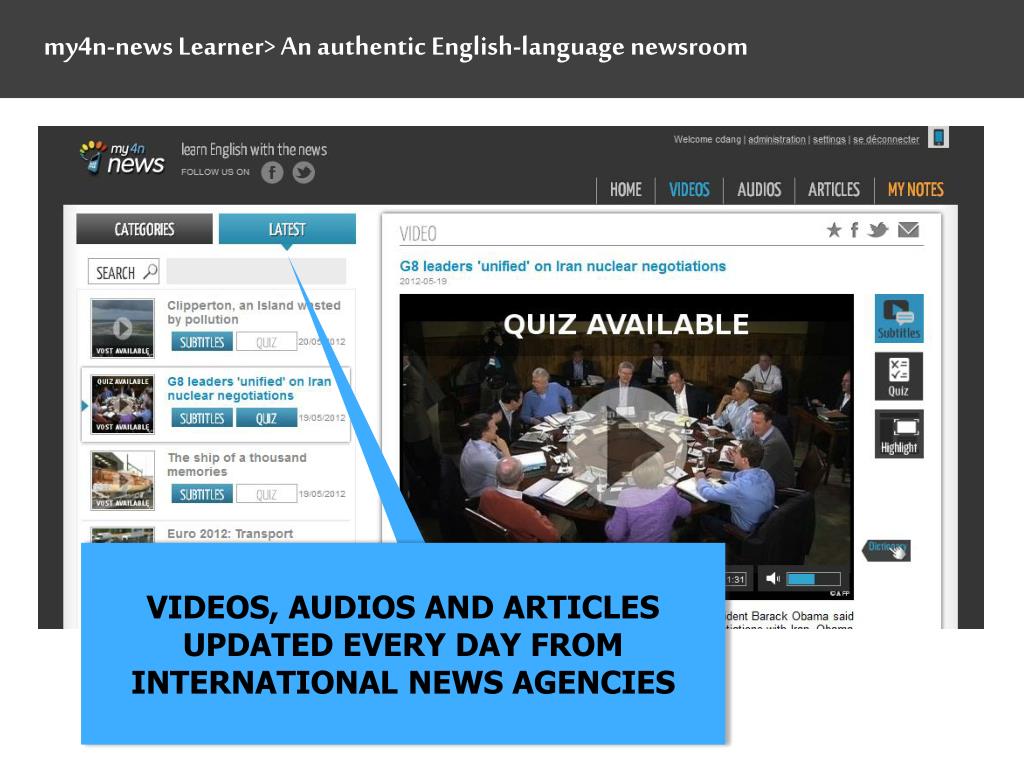Open the administration link

tap(776, 140)
